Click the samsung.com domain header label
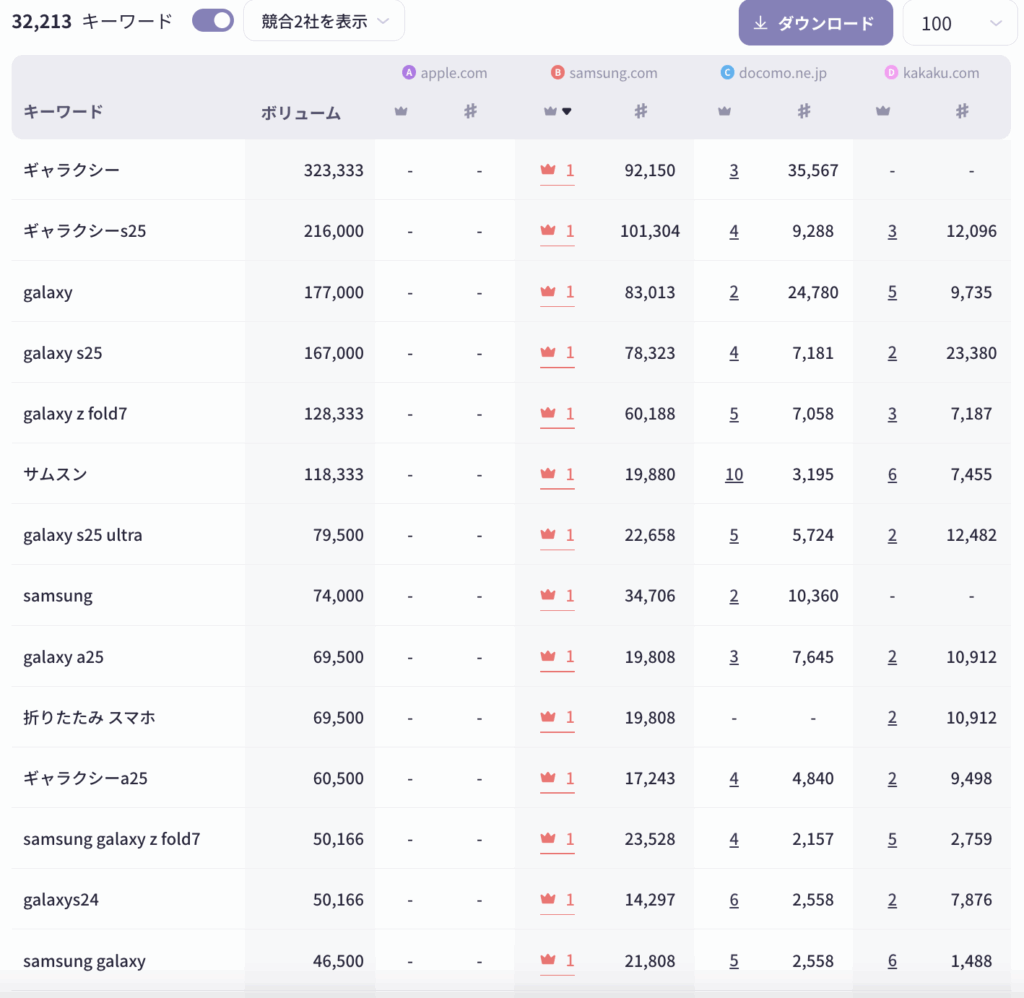 (x=613, y=73)
